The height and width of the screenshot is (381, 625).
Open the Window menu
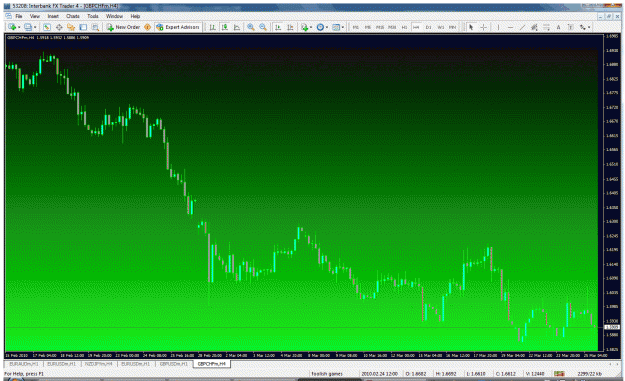[114, 16]
